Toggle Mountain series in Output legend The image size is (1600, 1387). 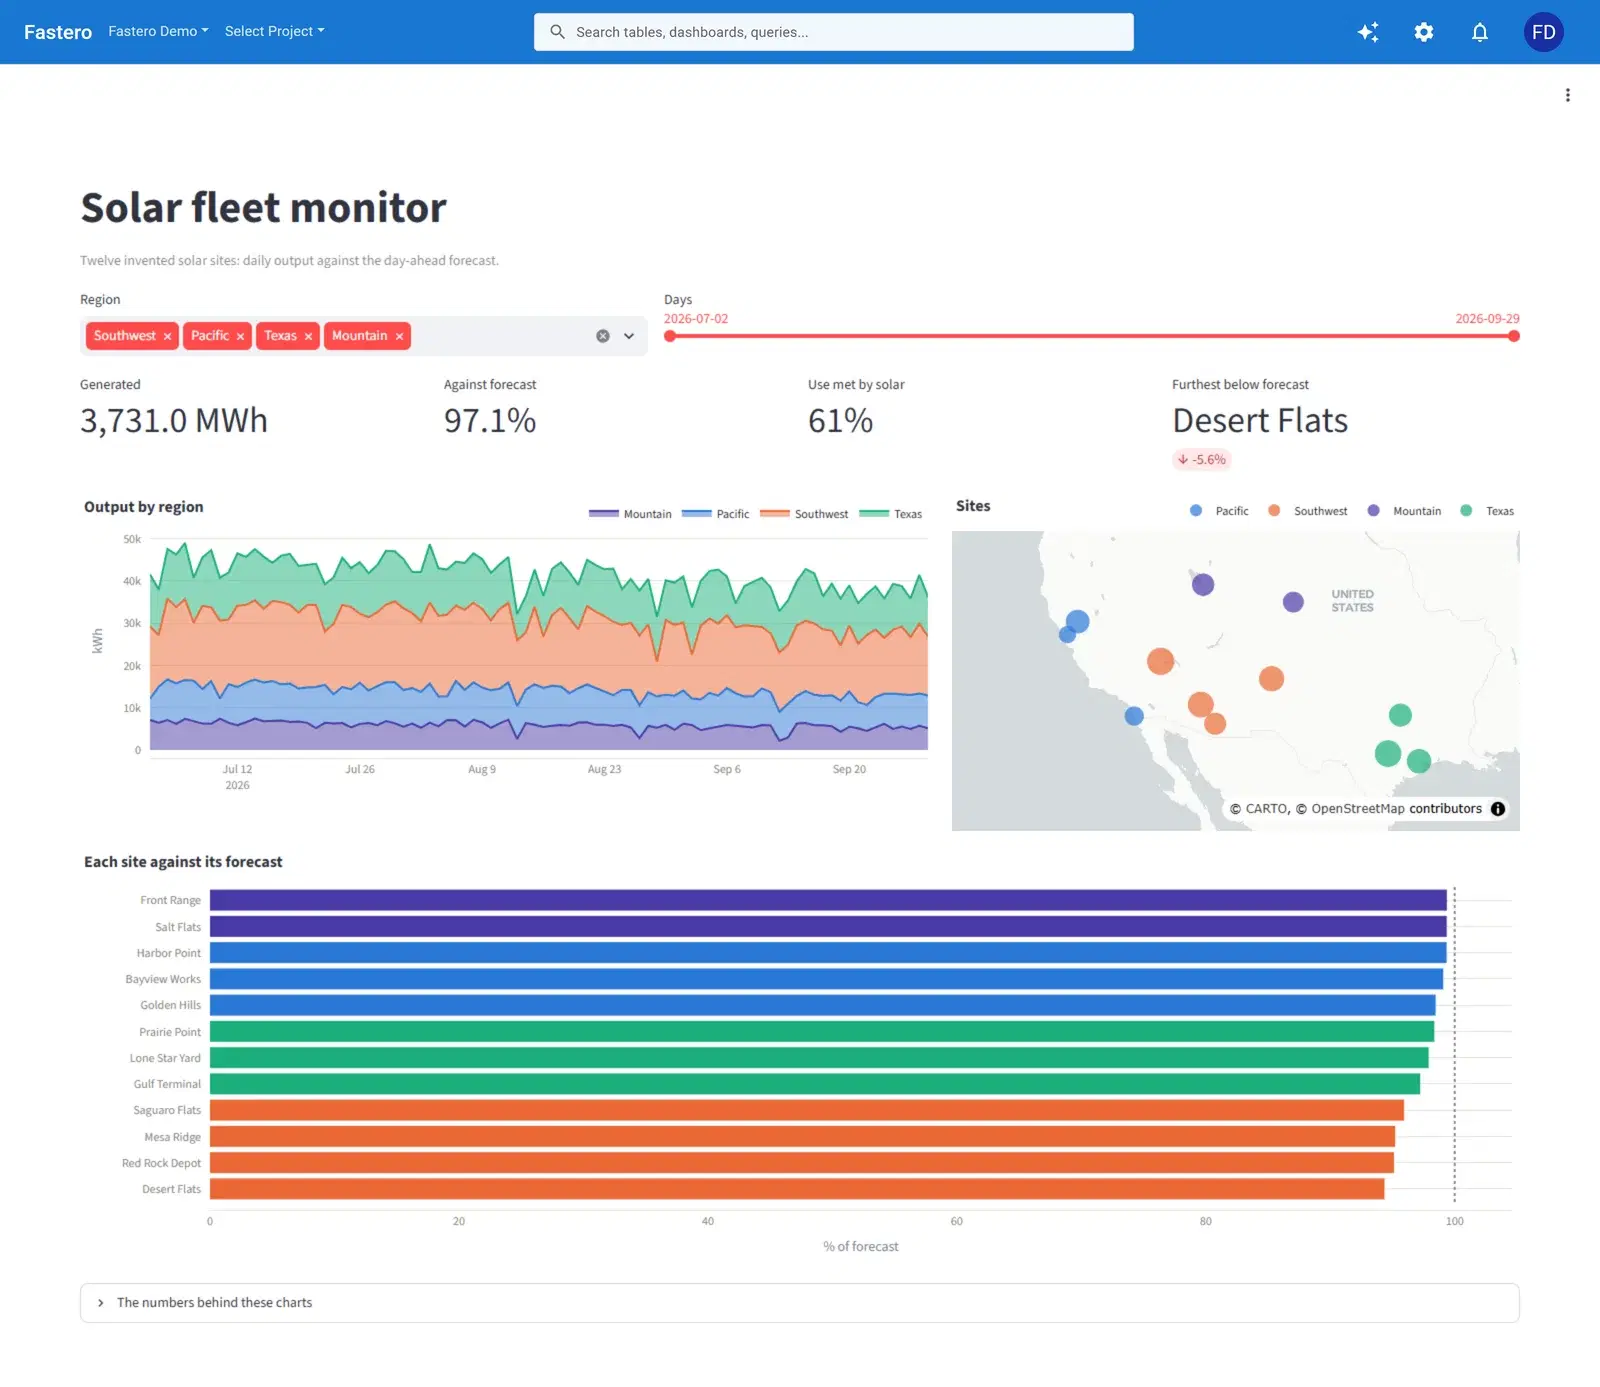point(630,514)
